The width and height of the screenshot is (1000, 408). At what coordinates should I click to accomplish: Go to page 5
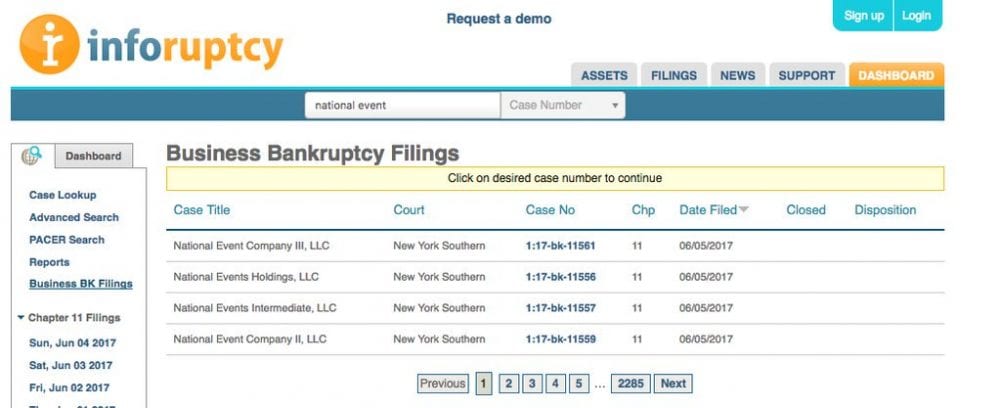[578, 383]
